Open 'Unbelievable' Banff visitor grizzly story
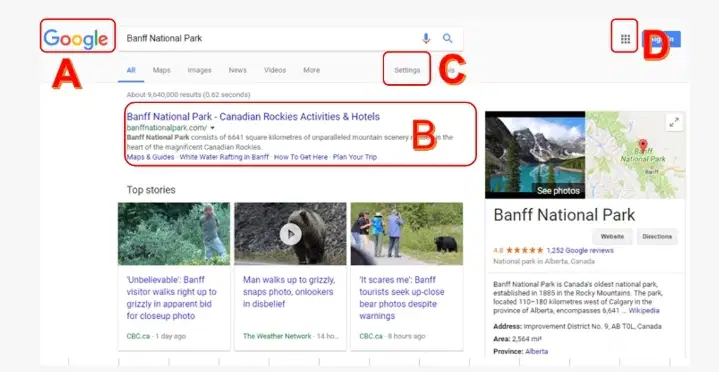 tap(171, 298)
